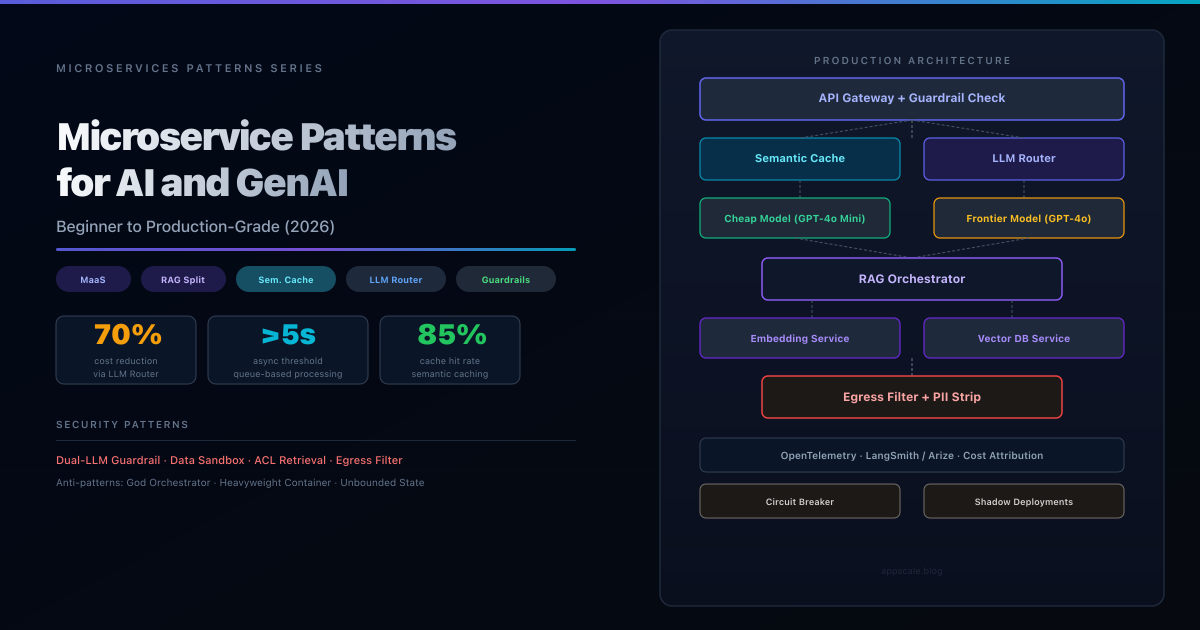Select the MaaS pattern badge

point(93,279)
